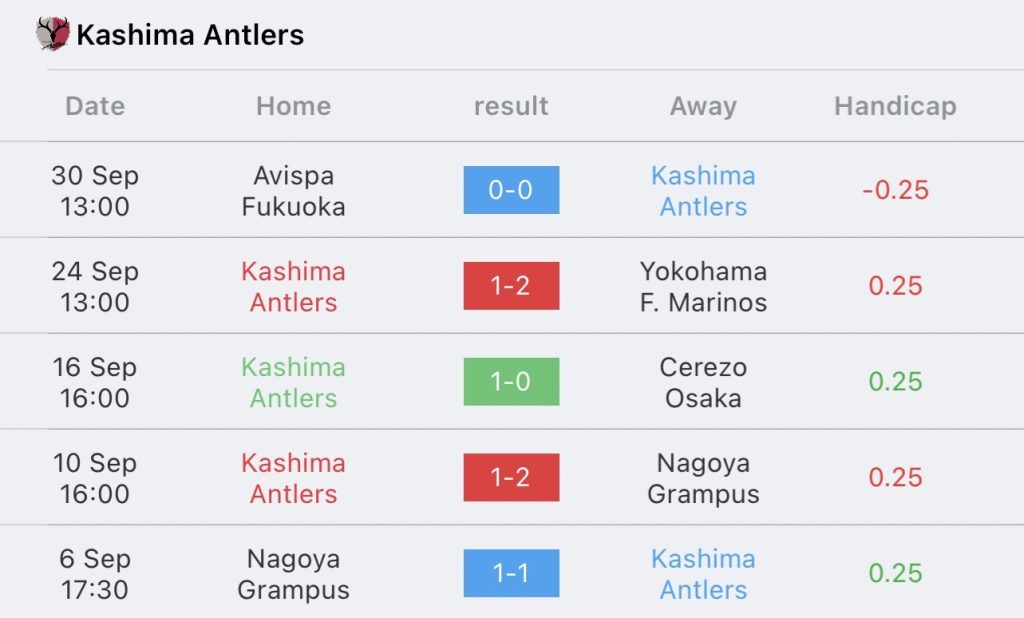Open the 1-2 result against Nagoya Grampus
The image size is (1024, 618).
(511, 478)
